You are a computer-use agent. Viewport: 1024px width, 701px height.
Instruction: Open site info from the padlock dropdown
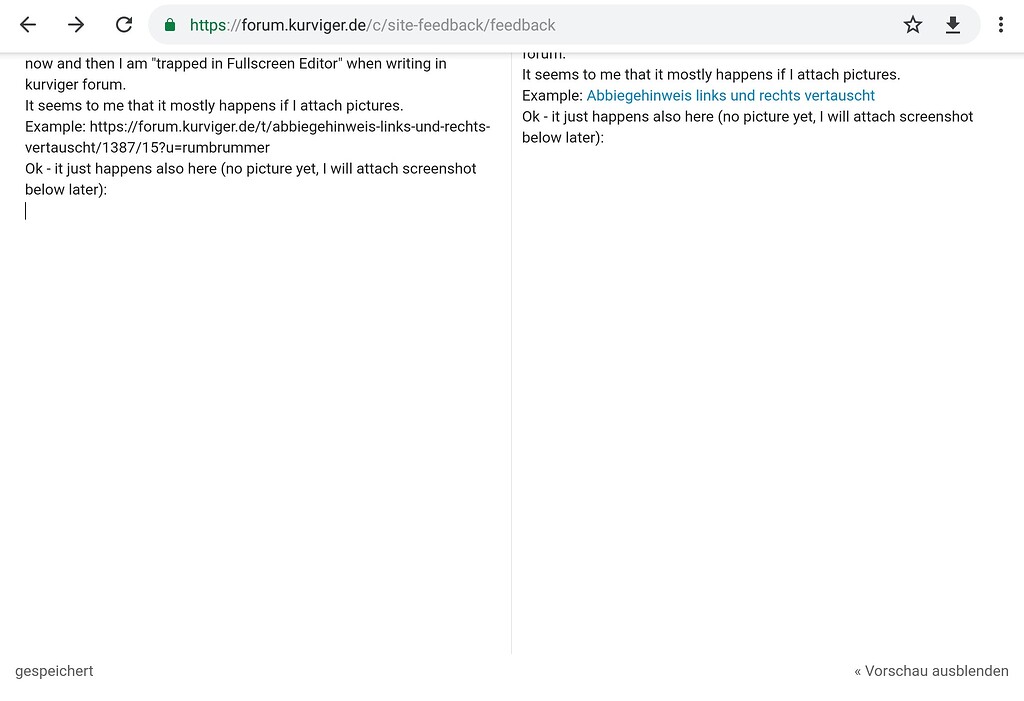click(x=170, y=25)
